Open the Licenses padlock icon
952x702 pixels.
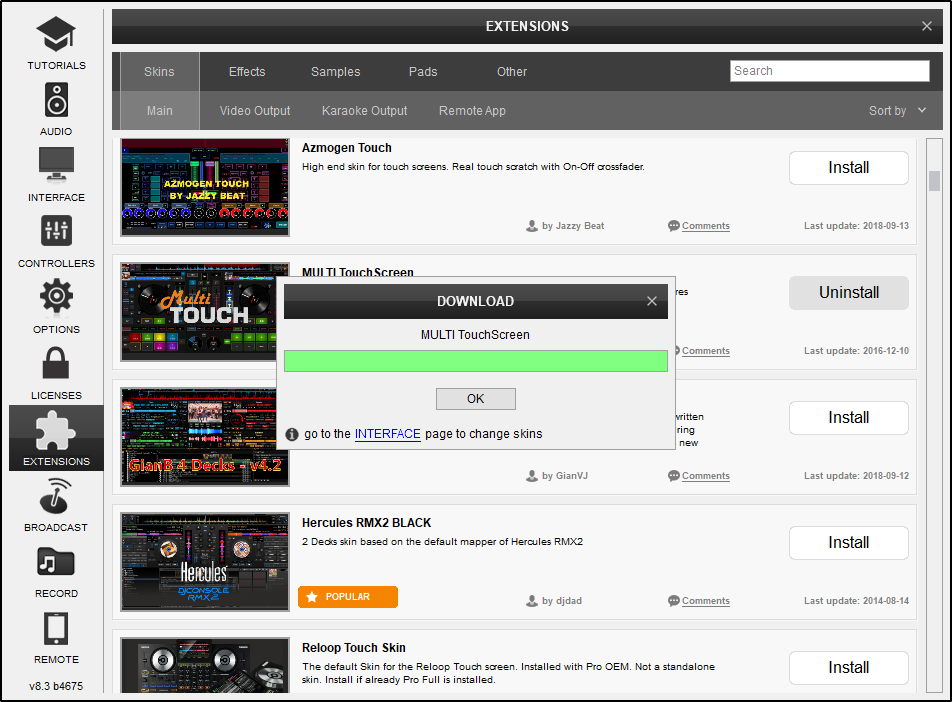point(56,363)
